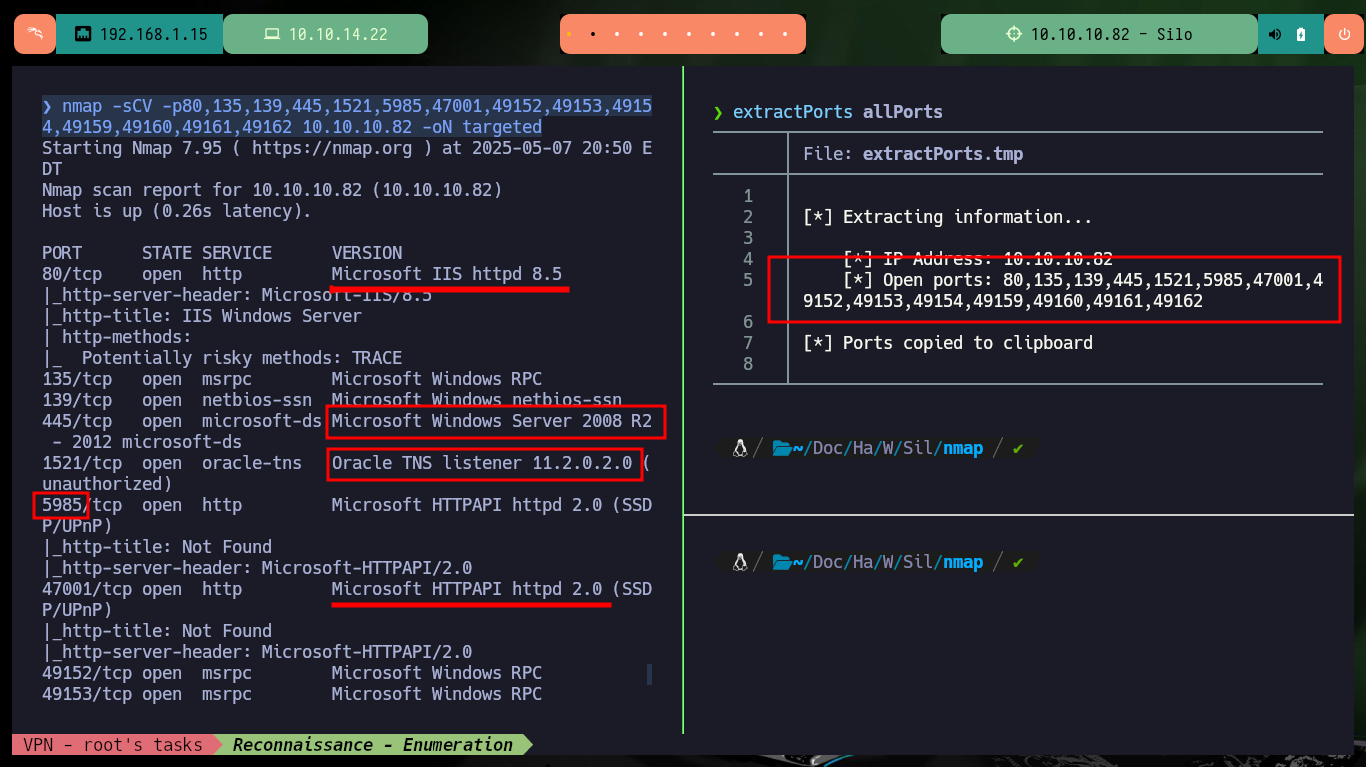Click the IP Address: 10.10.10.82 line
This screenshot has height=767, width=1366.
[978, 259]
